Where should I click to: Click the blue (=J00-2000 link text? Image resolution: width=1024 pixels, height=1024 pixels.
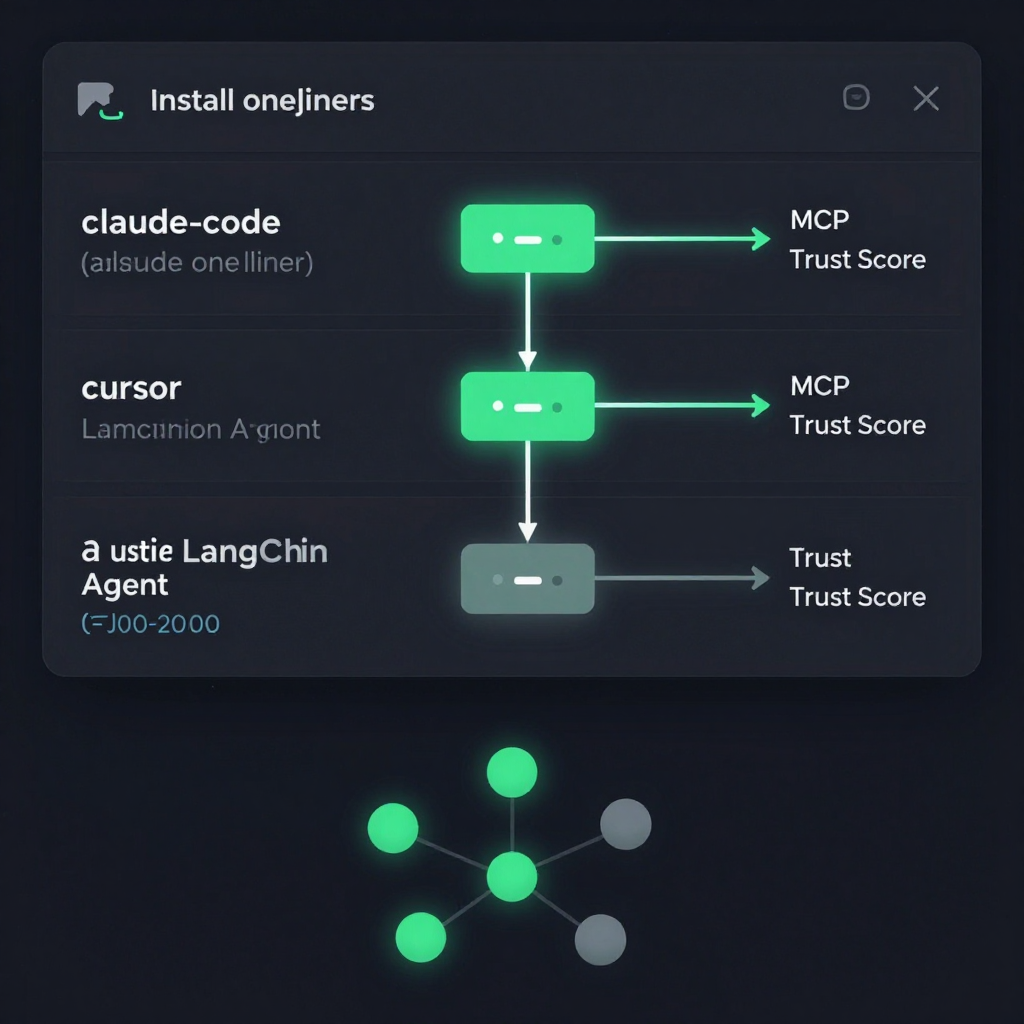150,624
